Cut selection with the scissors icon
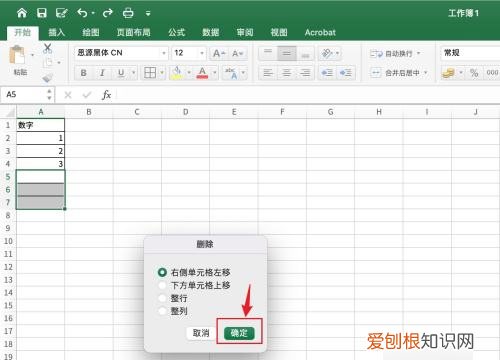500x360 pixels. point(48,48)
